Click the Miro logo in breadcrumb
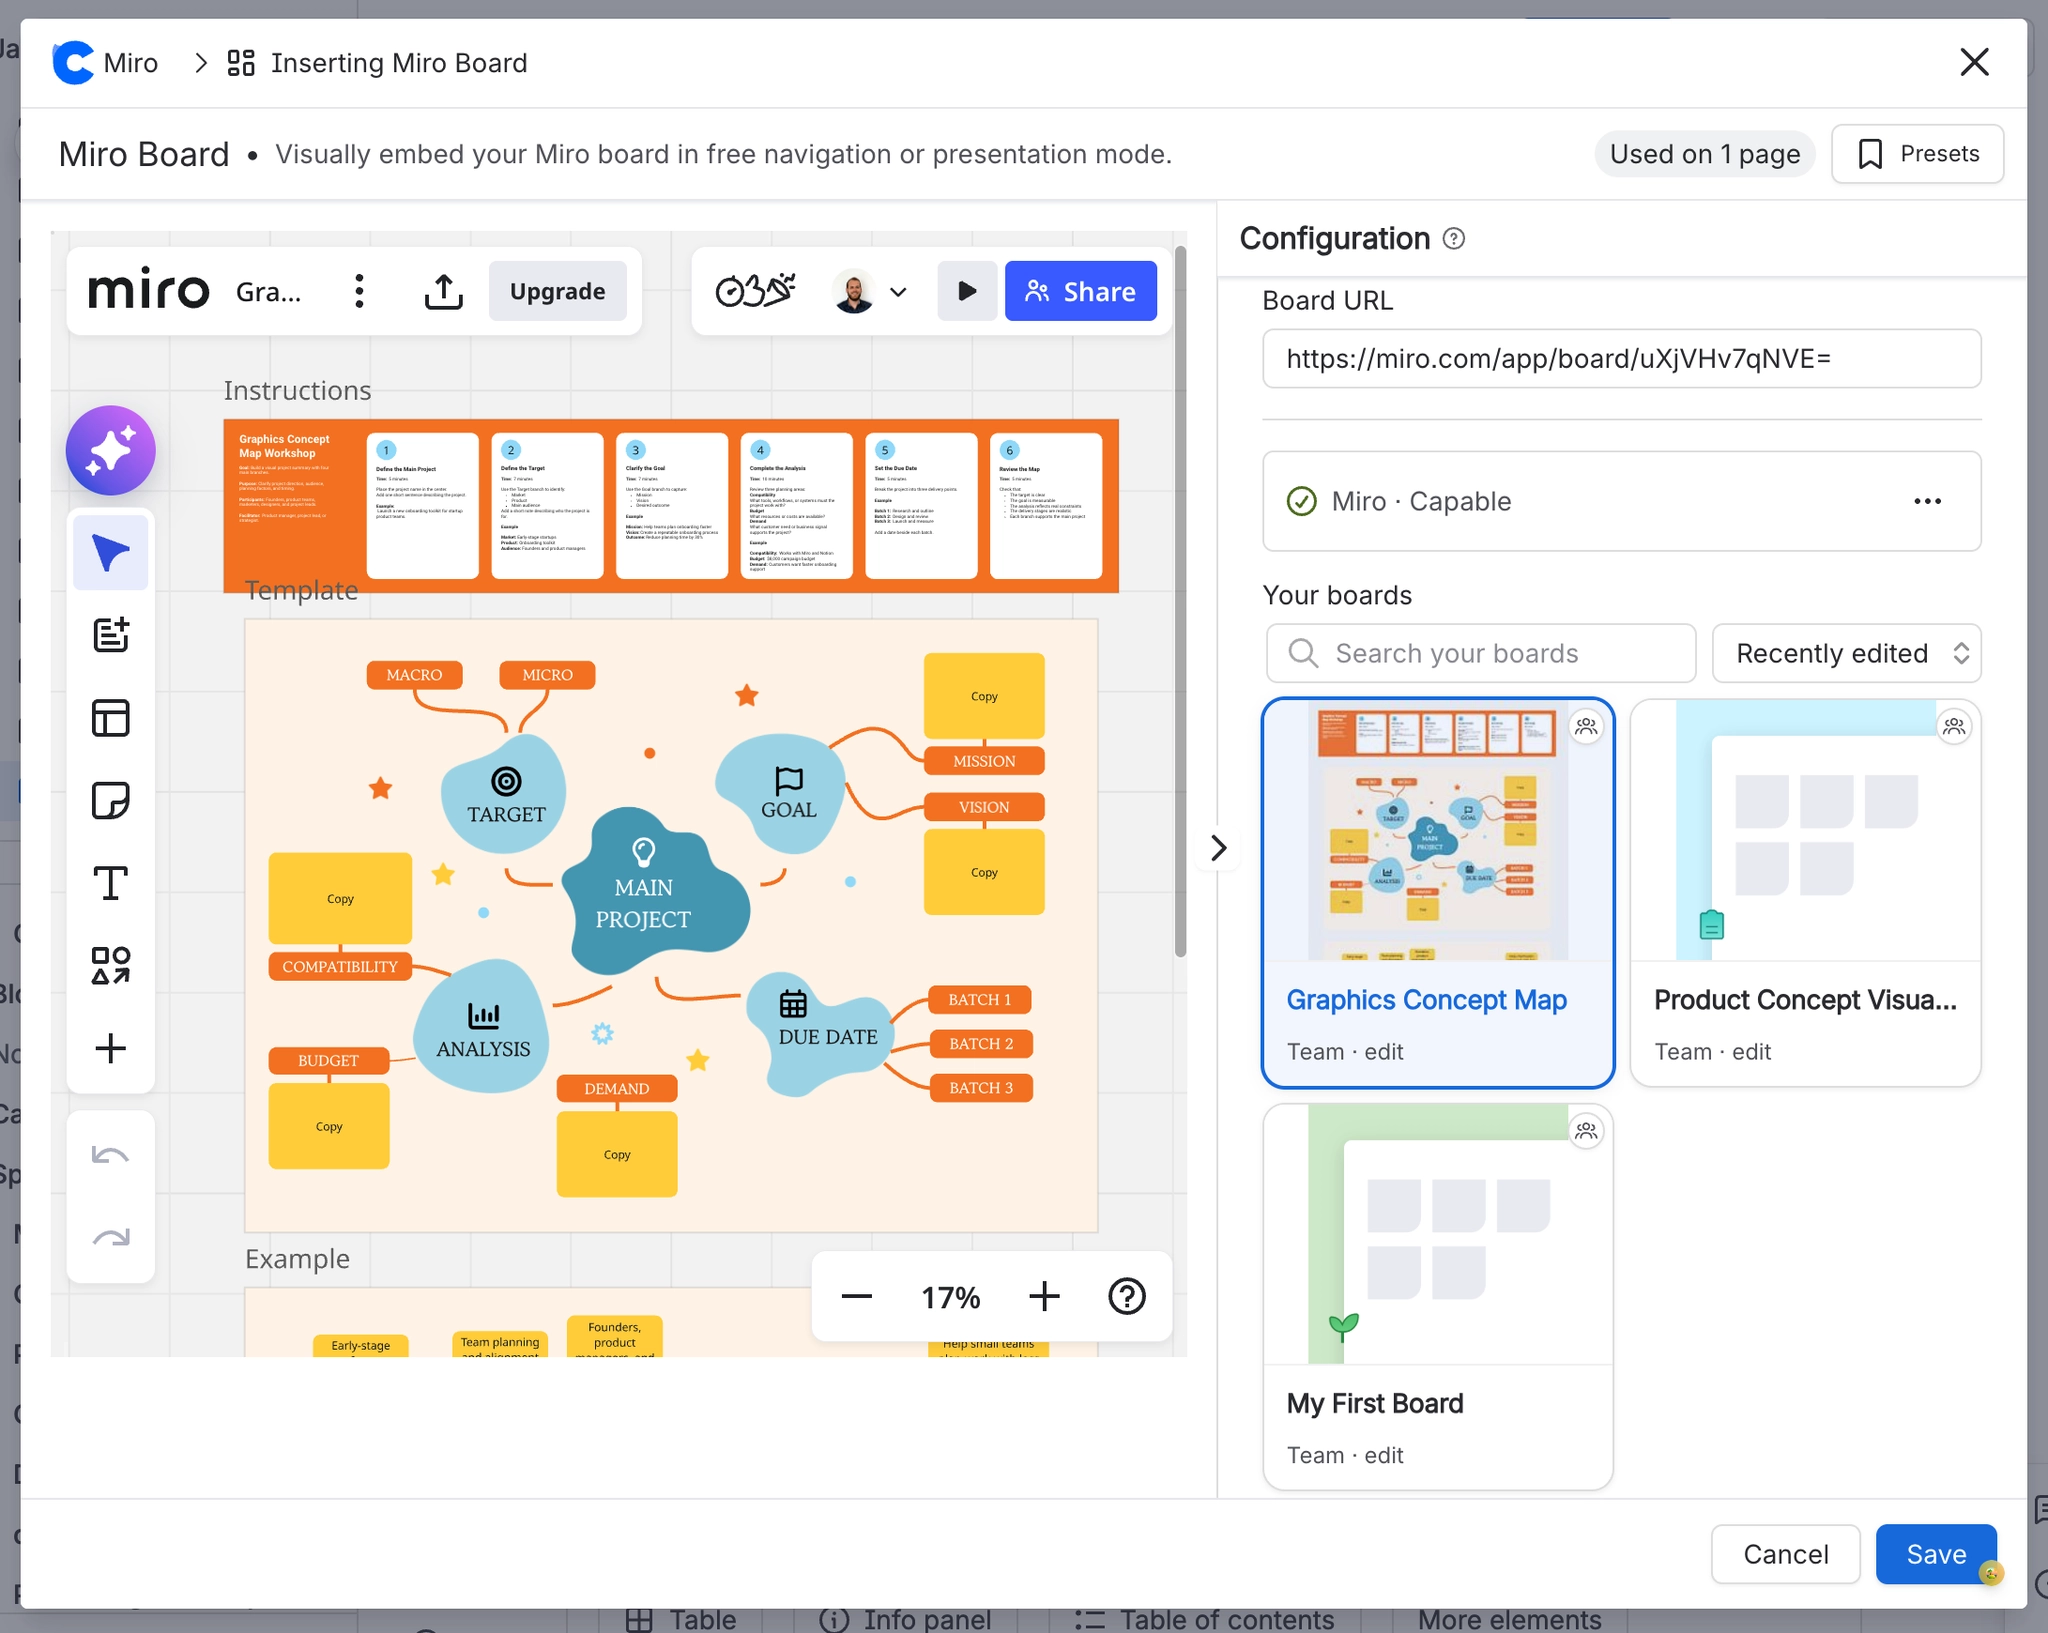The height and width of the screenshot is (1633, 2048). [72, 63]
